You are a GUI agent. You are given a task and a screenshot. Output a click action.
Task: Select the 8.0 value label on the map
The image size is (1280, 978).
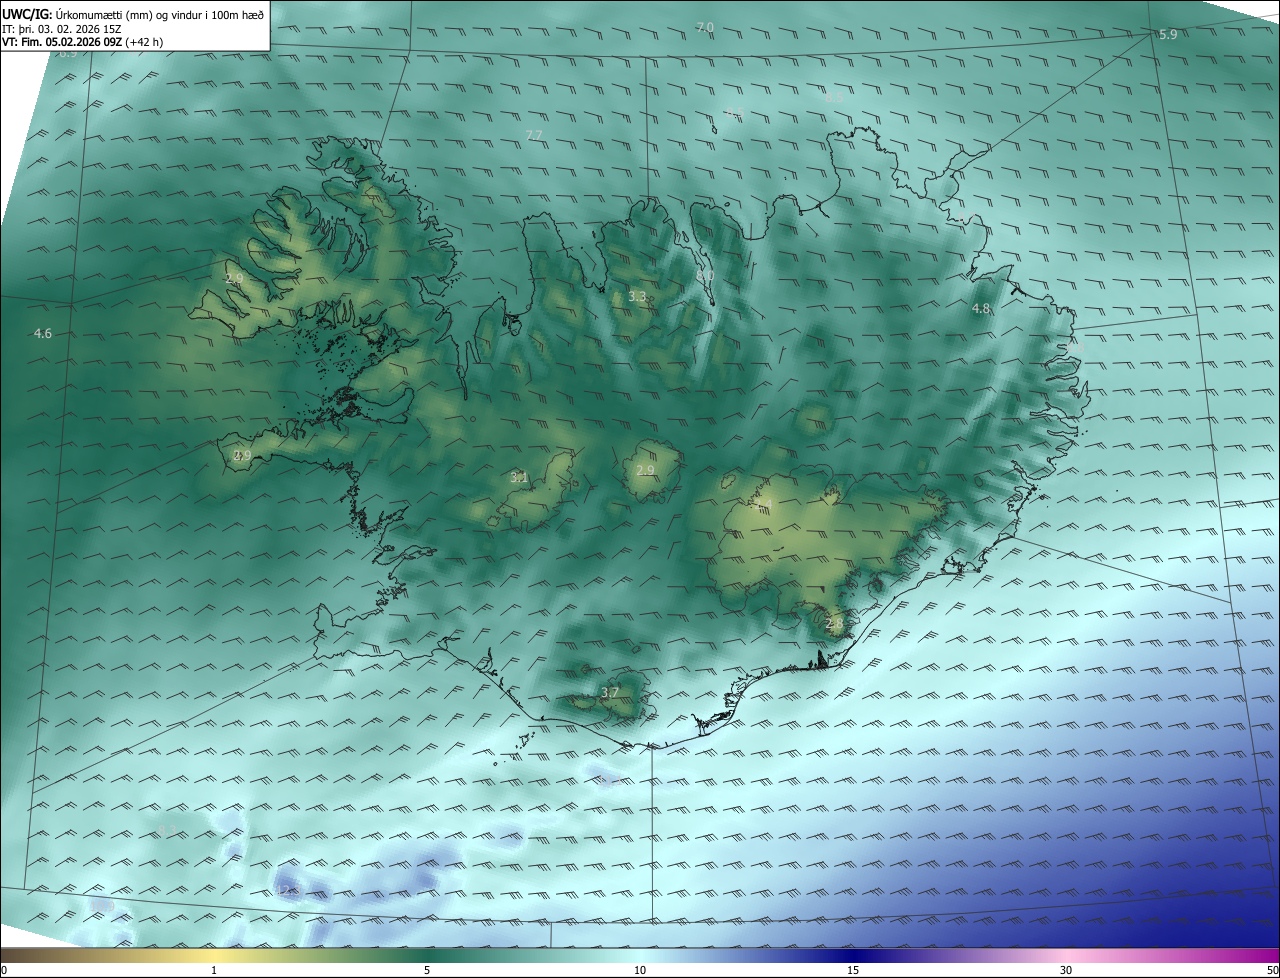click(705, 275)
